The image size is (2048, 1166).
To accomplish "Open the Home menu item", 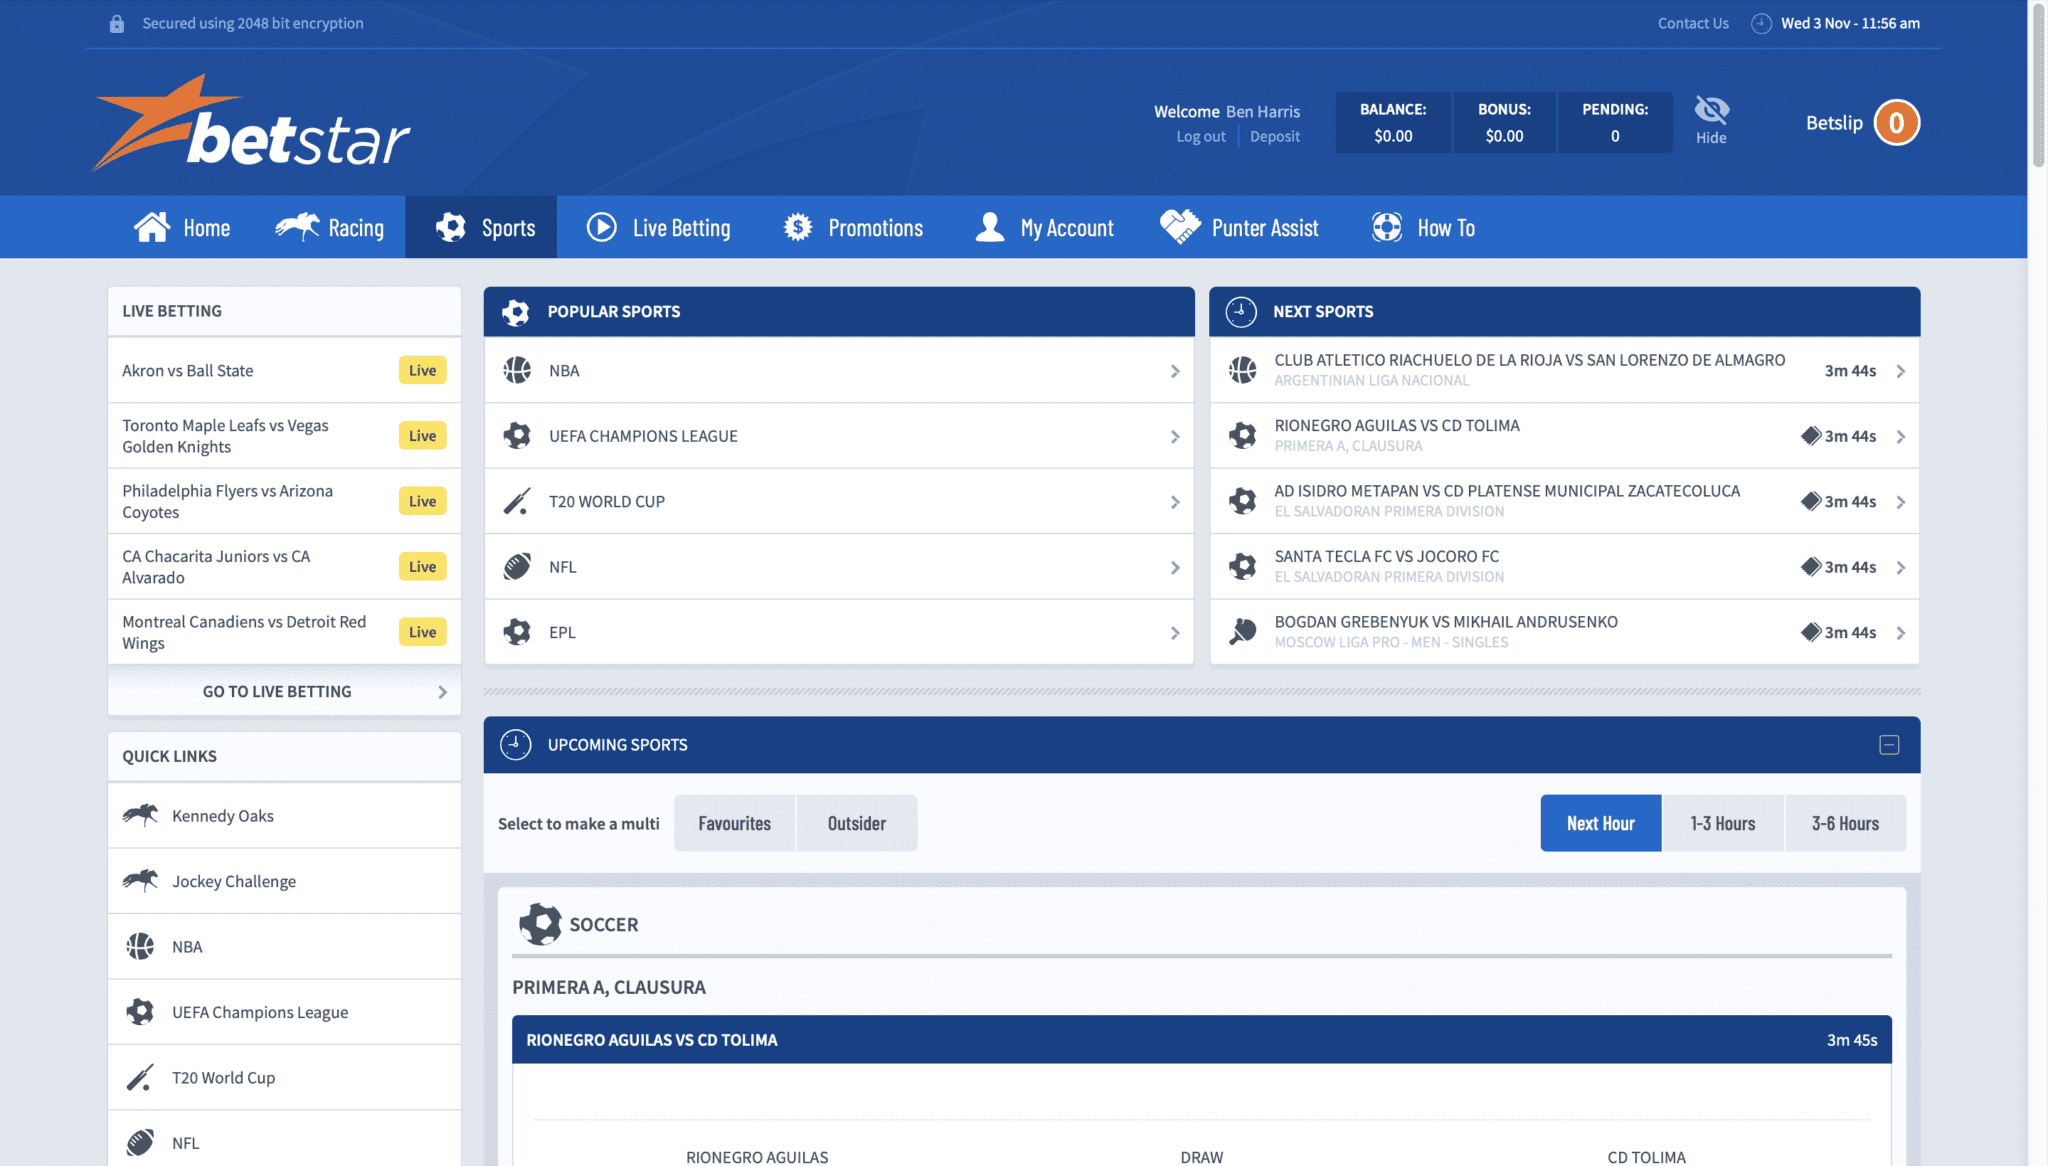I will point(182,227).
